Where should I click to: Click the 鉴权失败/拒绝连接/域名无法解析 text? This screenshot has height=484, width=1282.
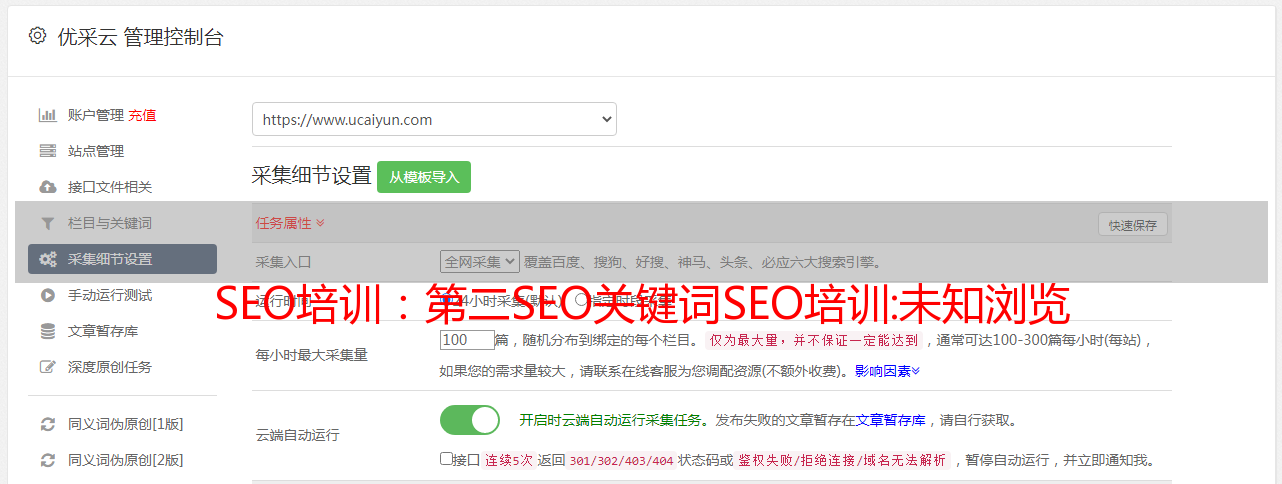(x=843, y=461)
